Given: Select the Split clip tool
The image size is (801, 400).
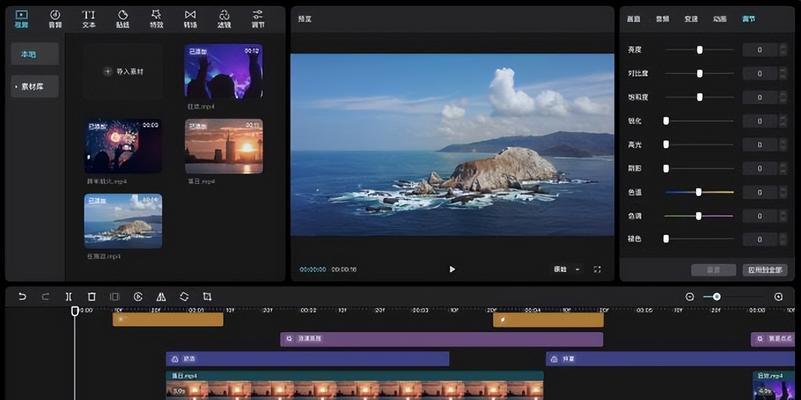Looking at the screenshot, I should click(x=68, y=296).
